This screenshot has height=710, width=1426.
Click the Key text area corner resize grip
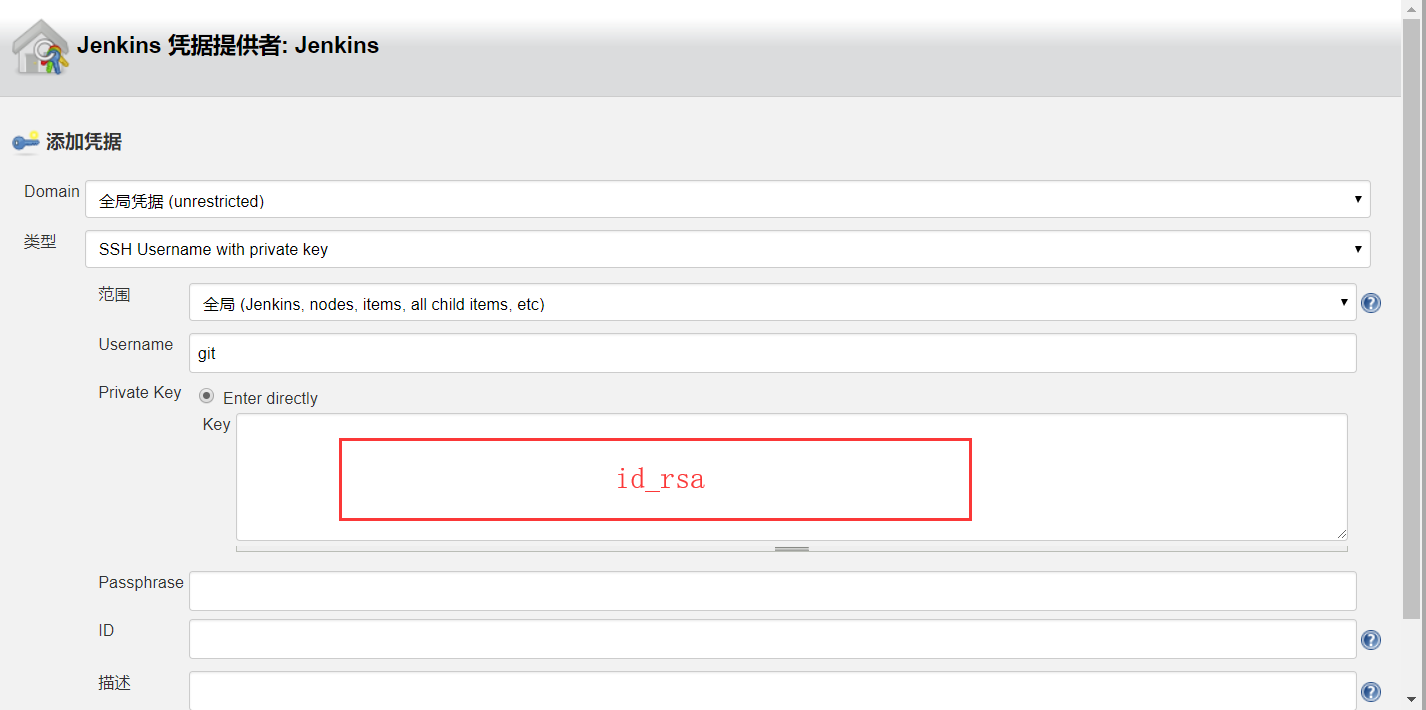tap(1341, 534)
